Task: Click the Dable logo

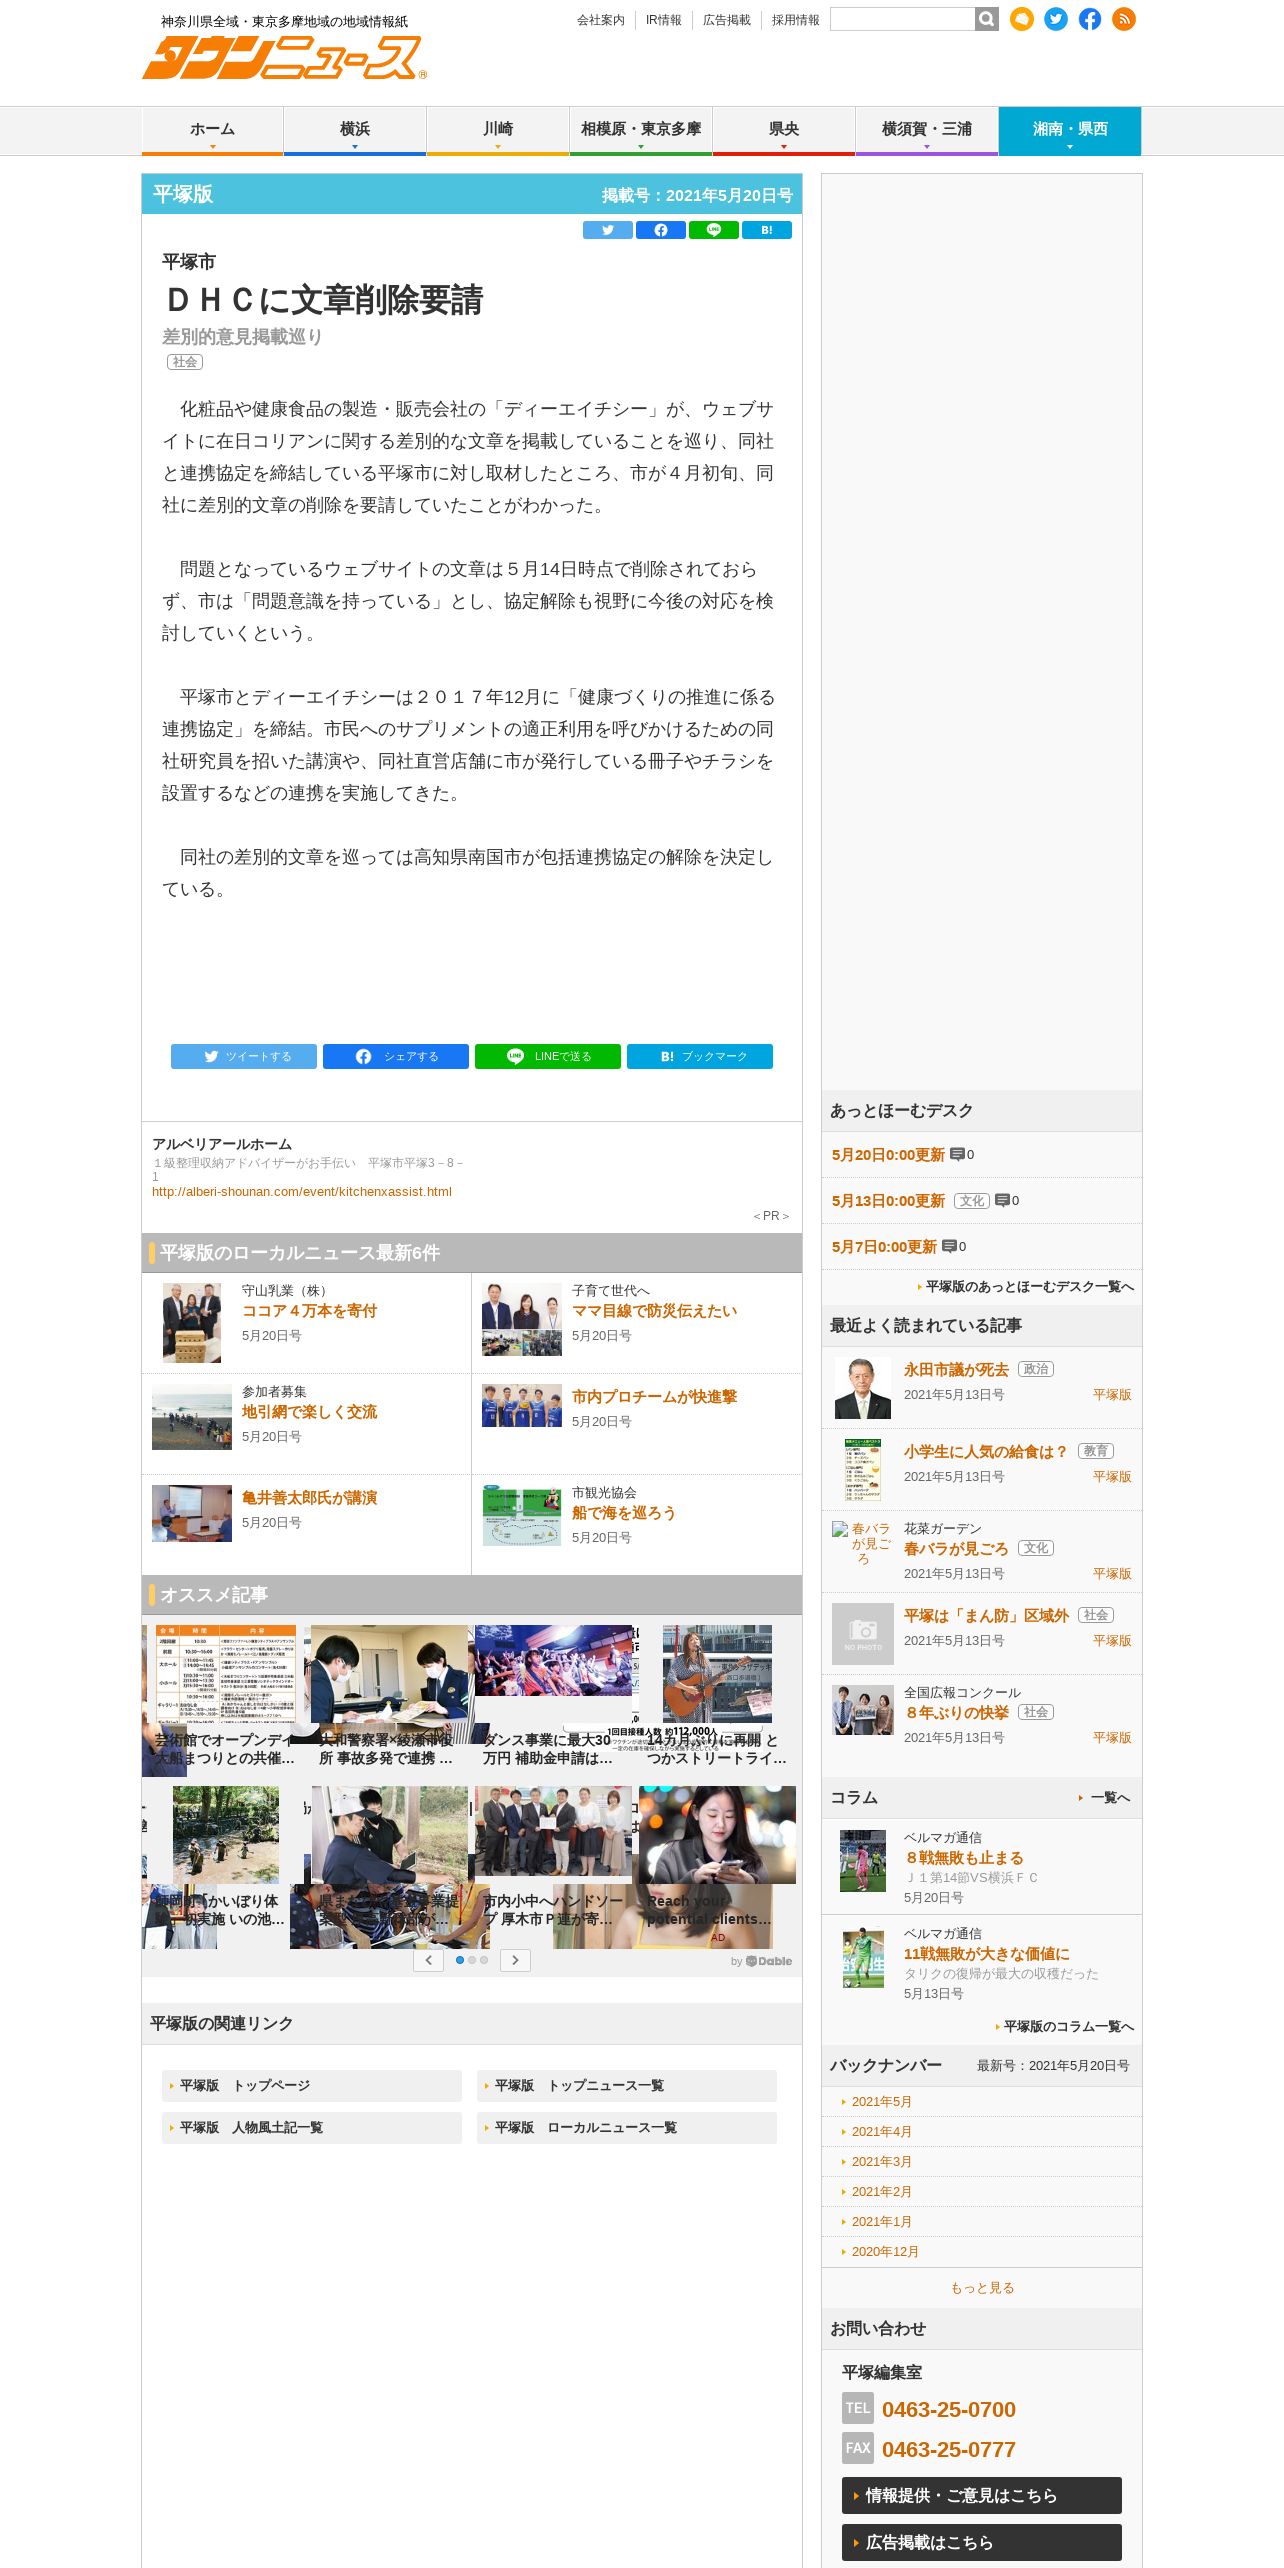Action: (769, 1961)
